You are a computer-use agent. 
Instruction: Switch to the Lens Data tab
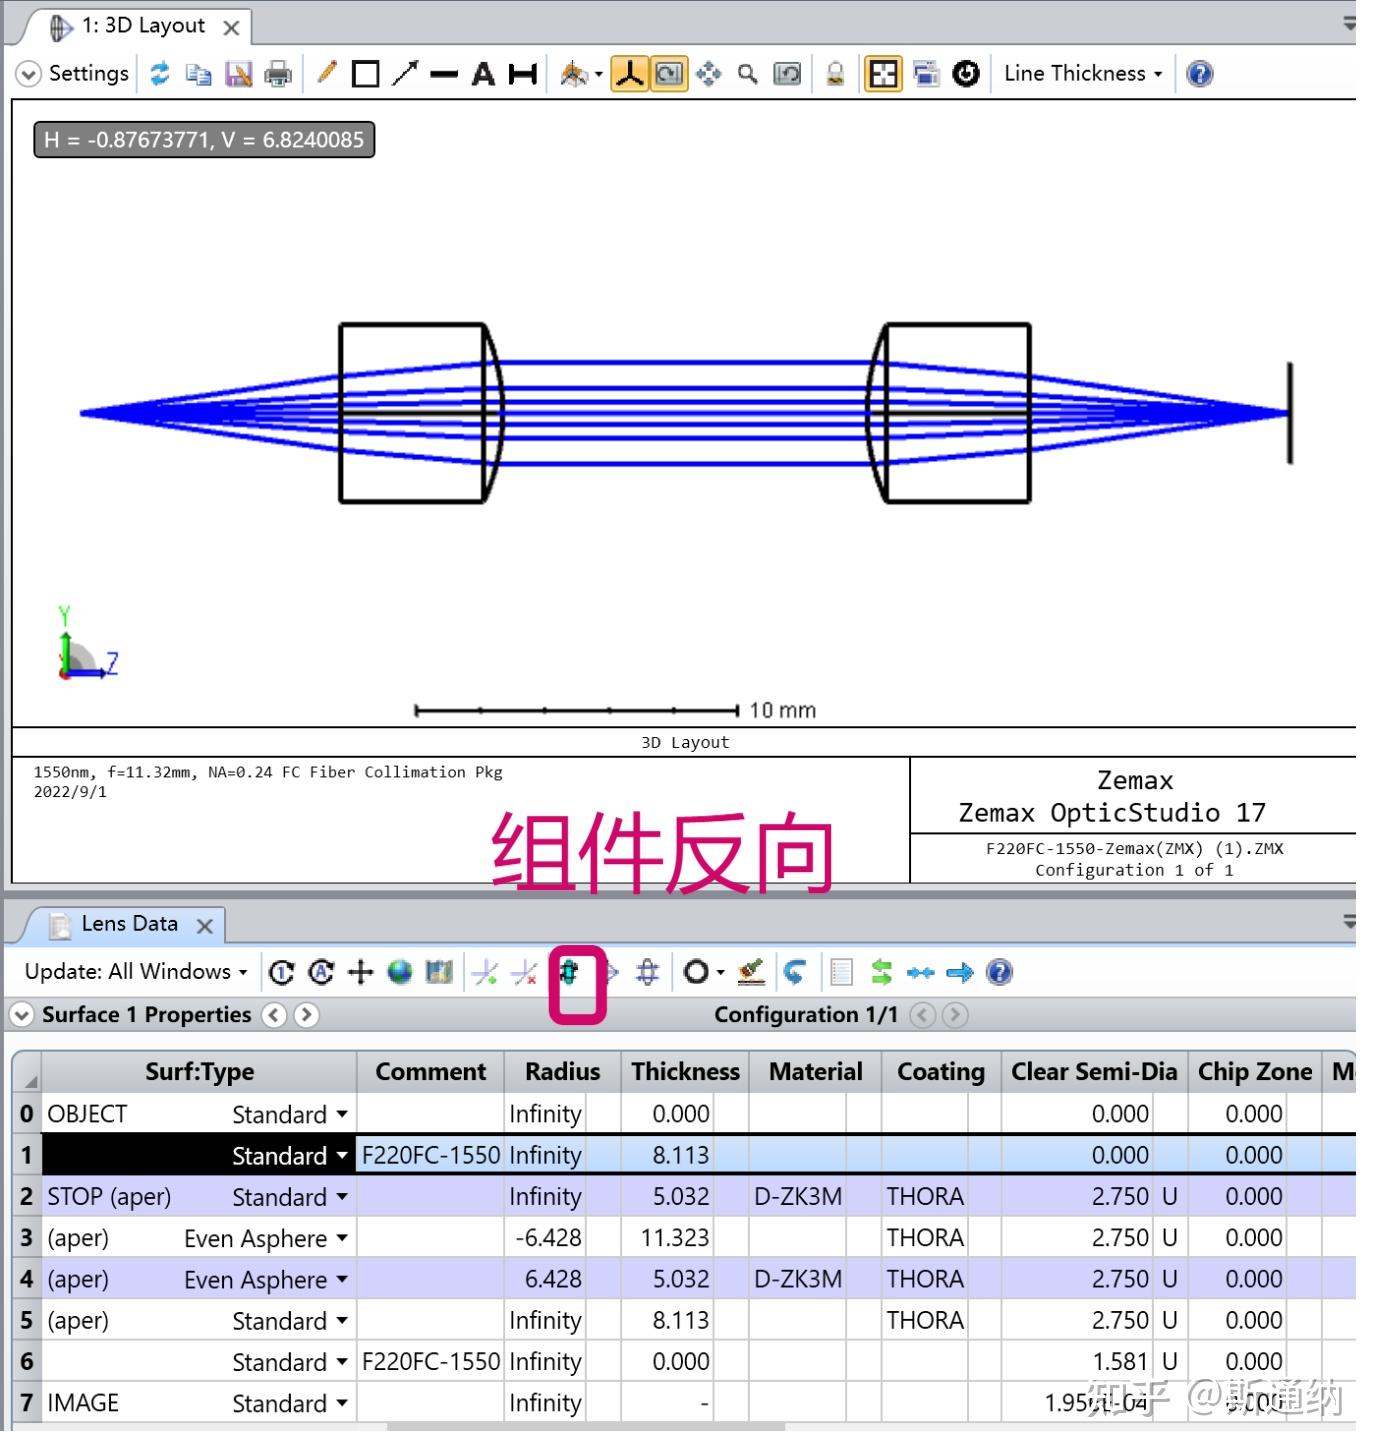tap(130, 923)
